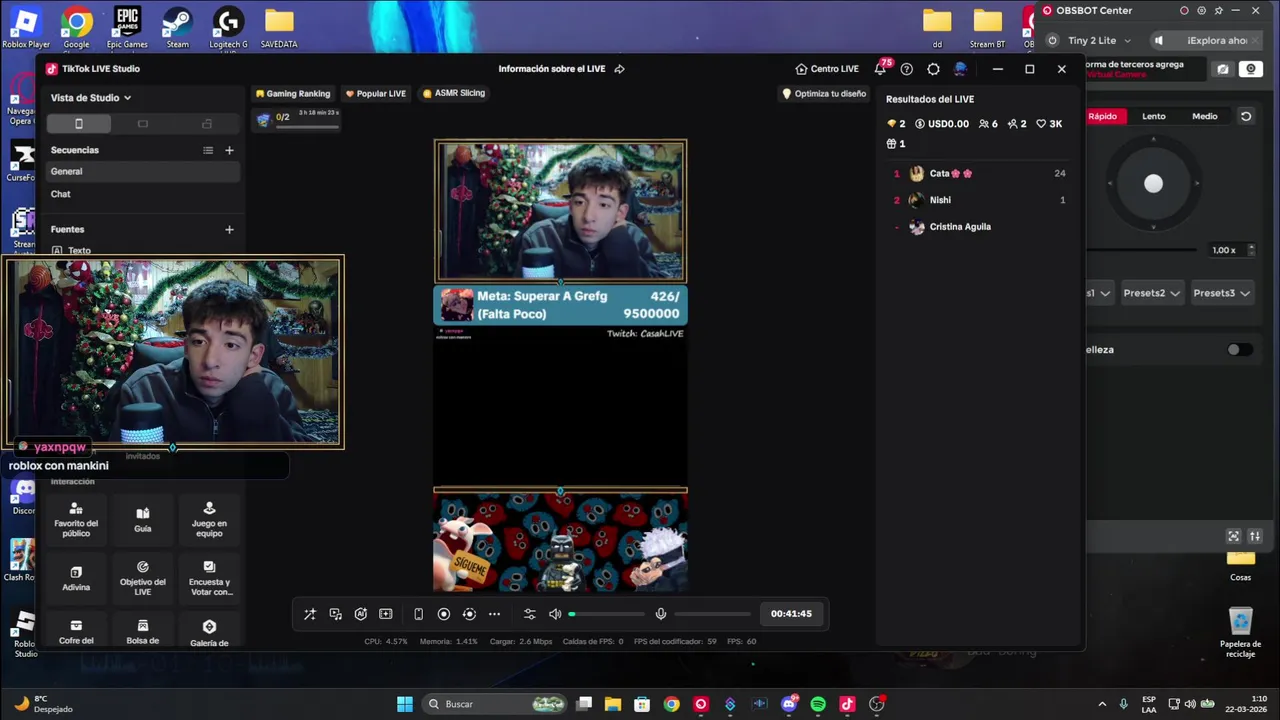Mute the speaker audio

coord(555,614)
